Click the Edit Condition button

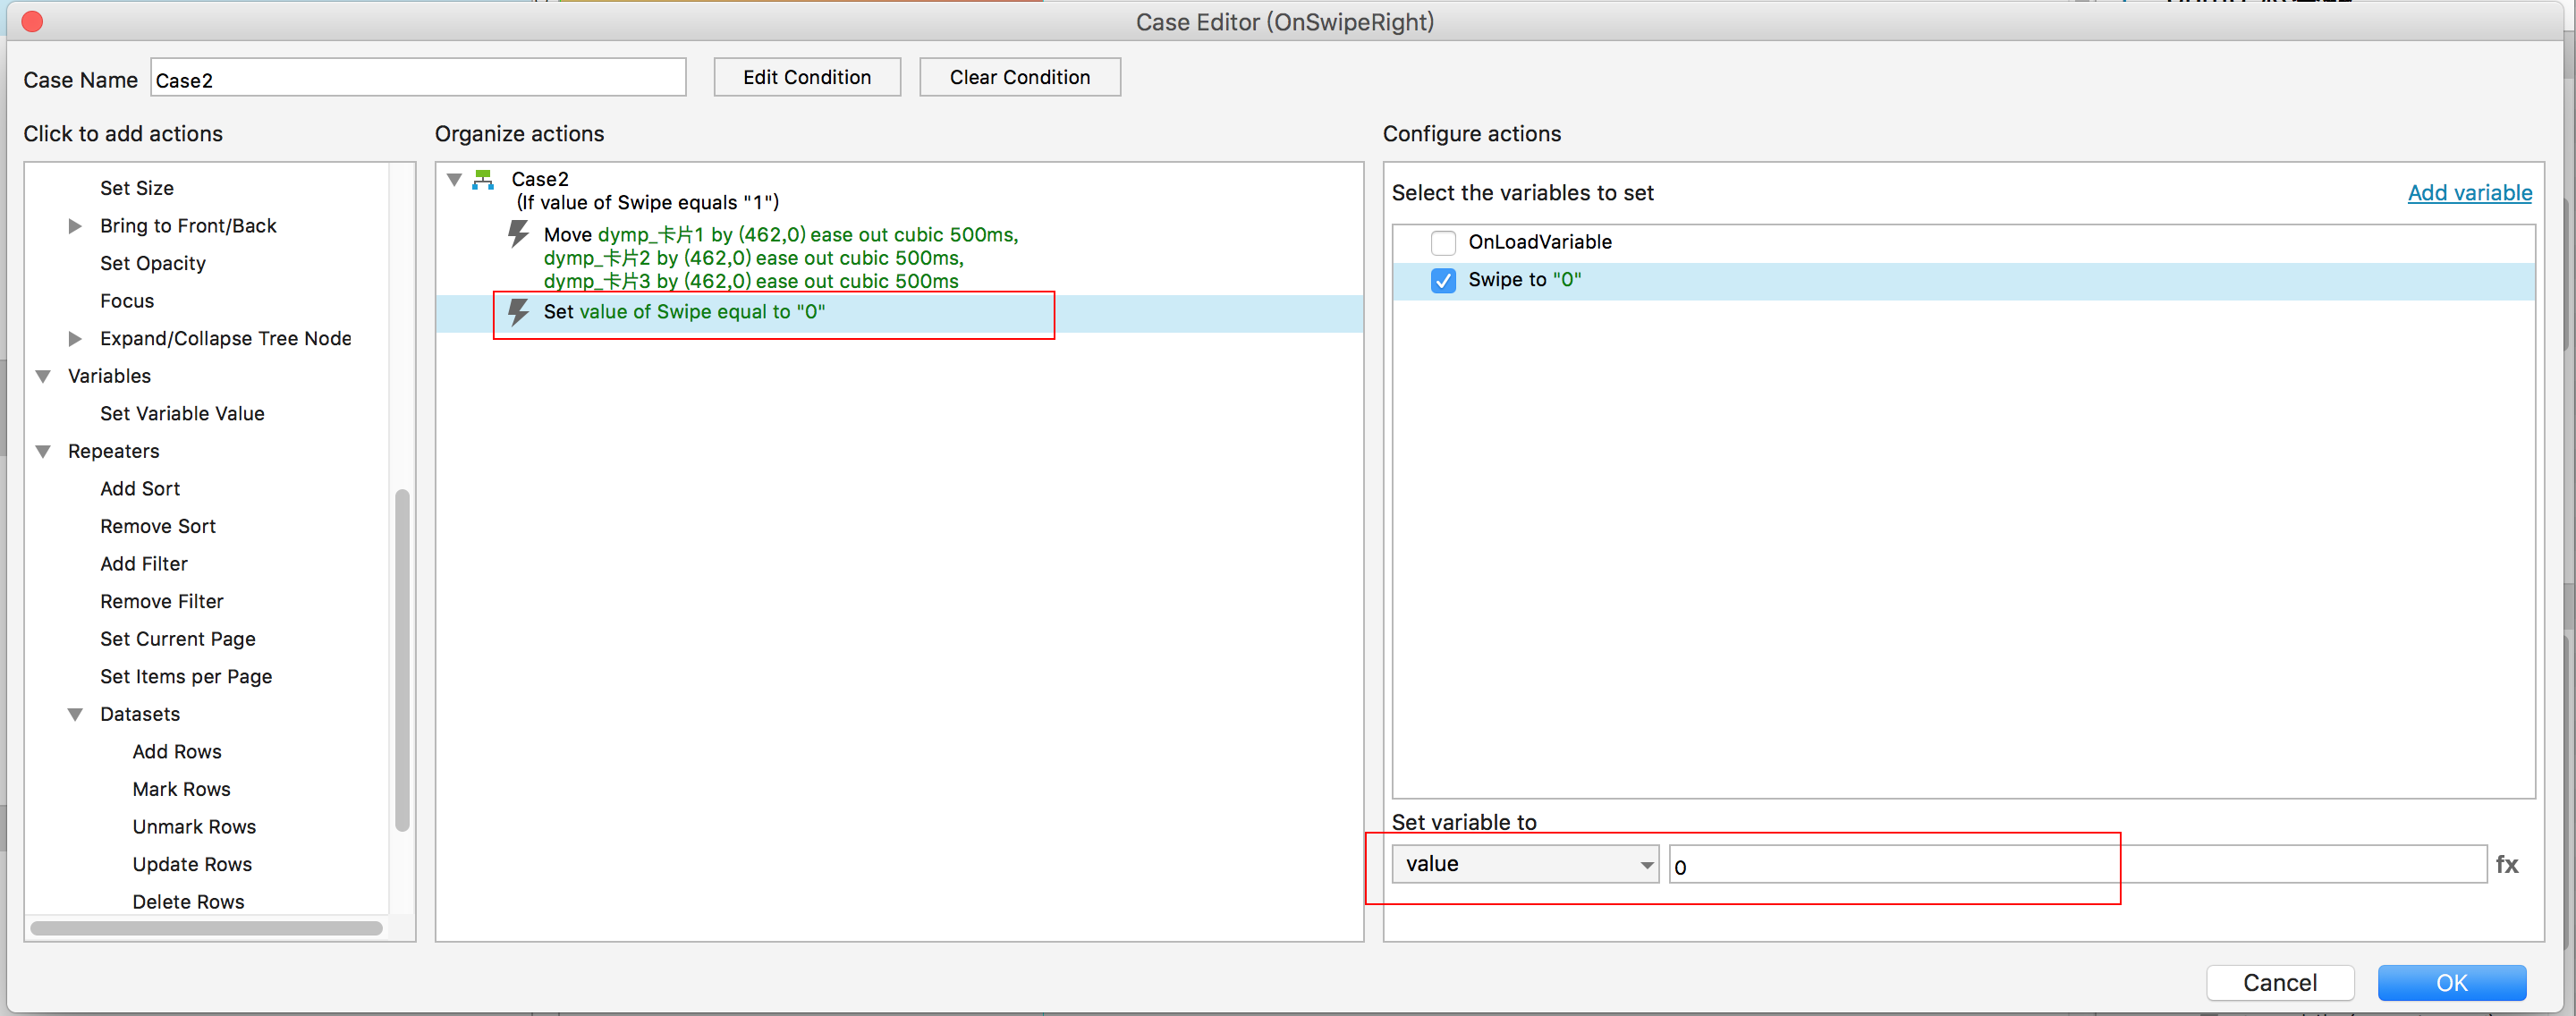pyautogui.click(x=806, y=77)
